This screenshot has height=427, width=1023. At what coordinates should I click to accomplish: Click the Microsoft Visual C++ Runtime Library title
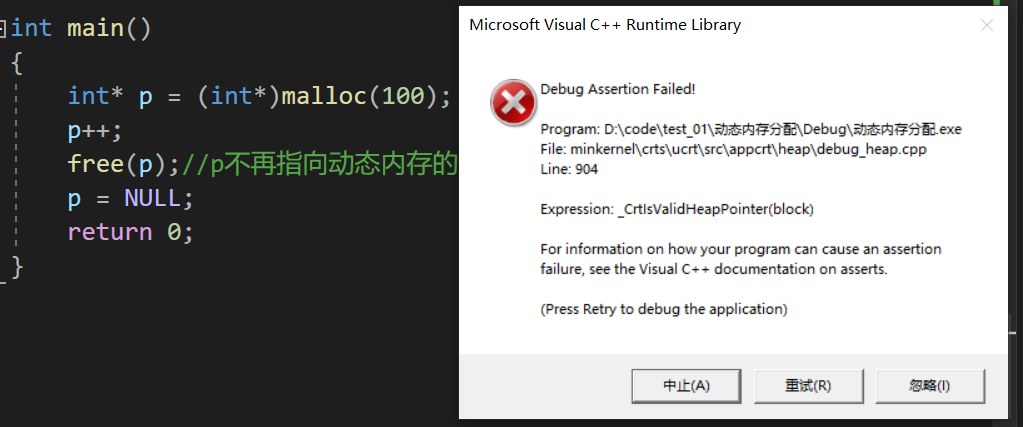tap(605, 25)
